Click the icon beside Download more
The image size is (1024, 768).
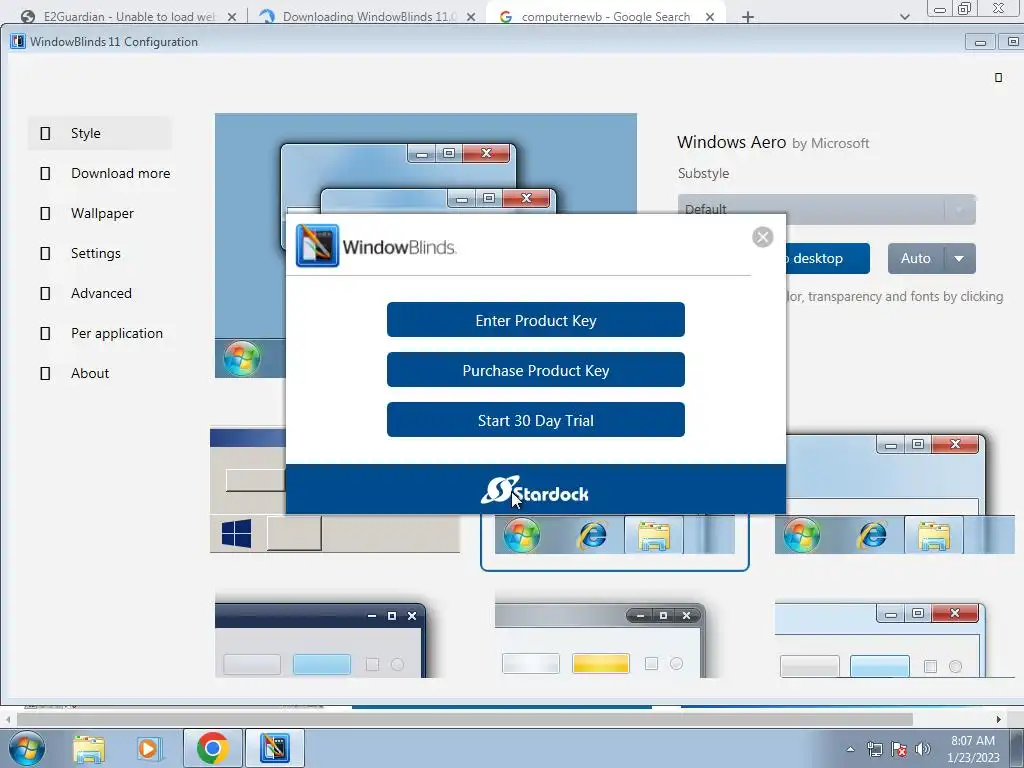[x=45, y=173]
